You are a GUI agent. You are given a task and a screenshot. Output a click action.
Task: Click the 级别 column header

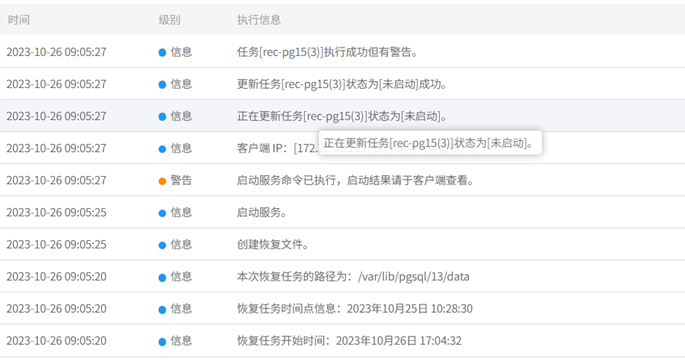coord(169,20)
